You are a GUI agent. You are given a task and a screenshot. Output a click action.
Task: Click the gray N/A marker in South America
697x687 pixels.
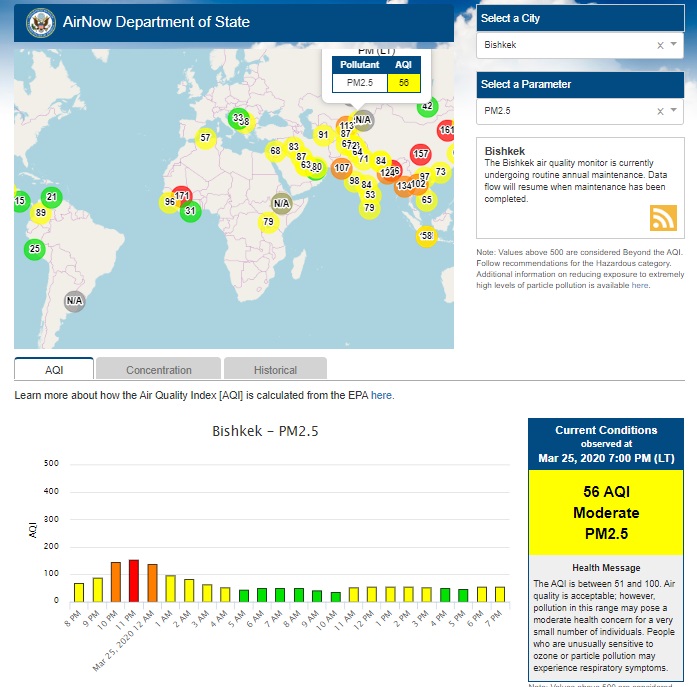(74, 300)
